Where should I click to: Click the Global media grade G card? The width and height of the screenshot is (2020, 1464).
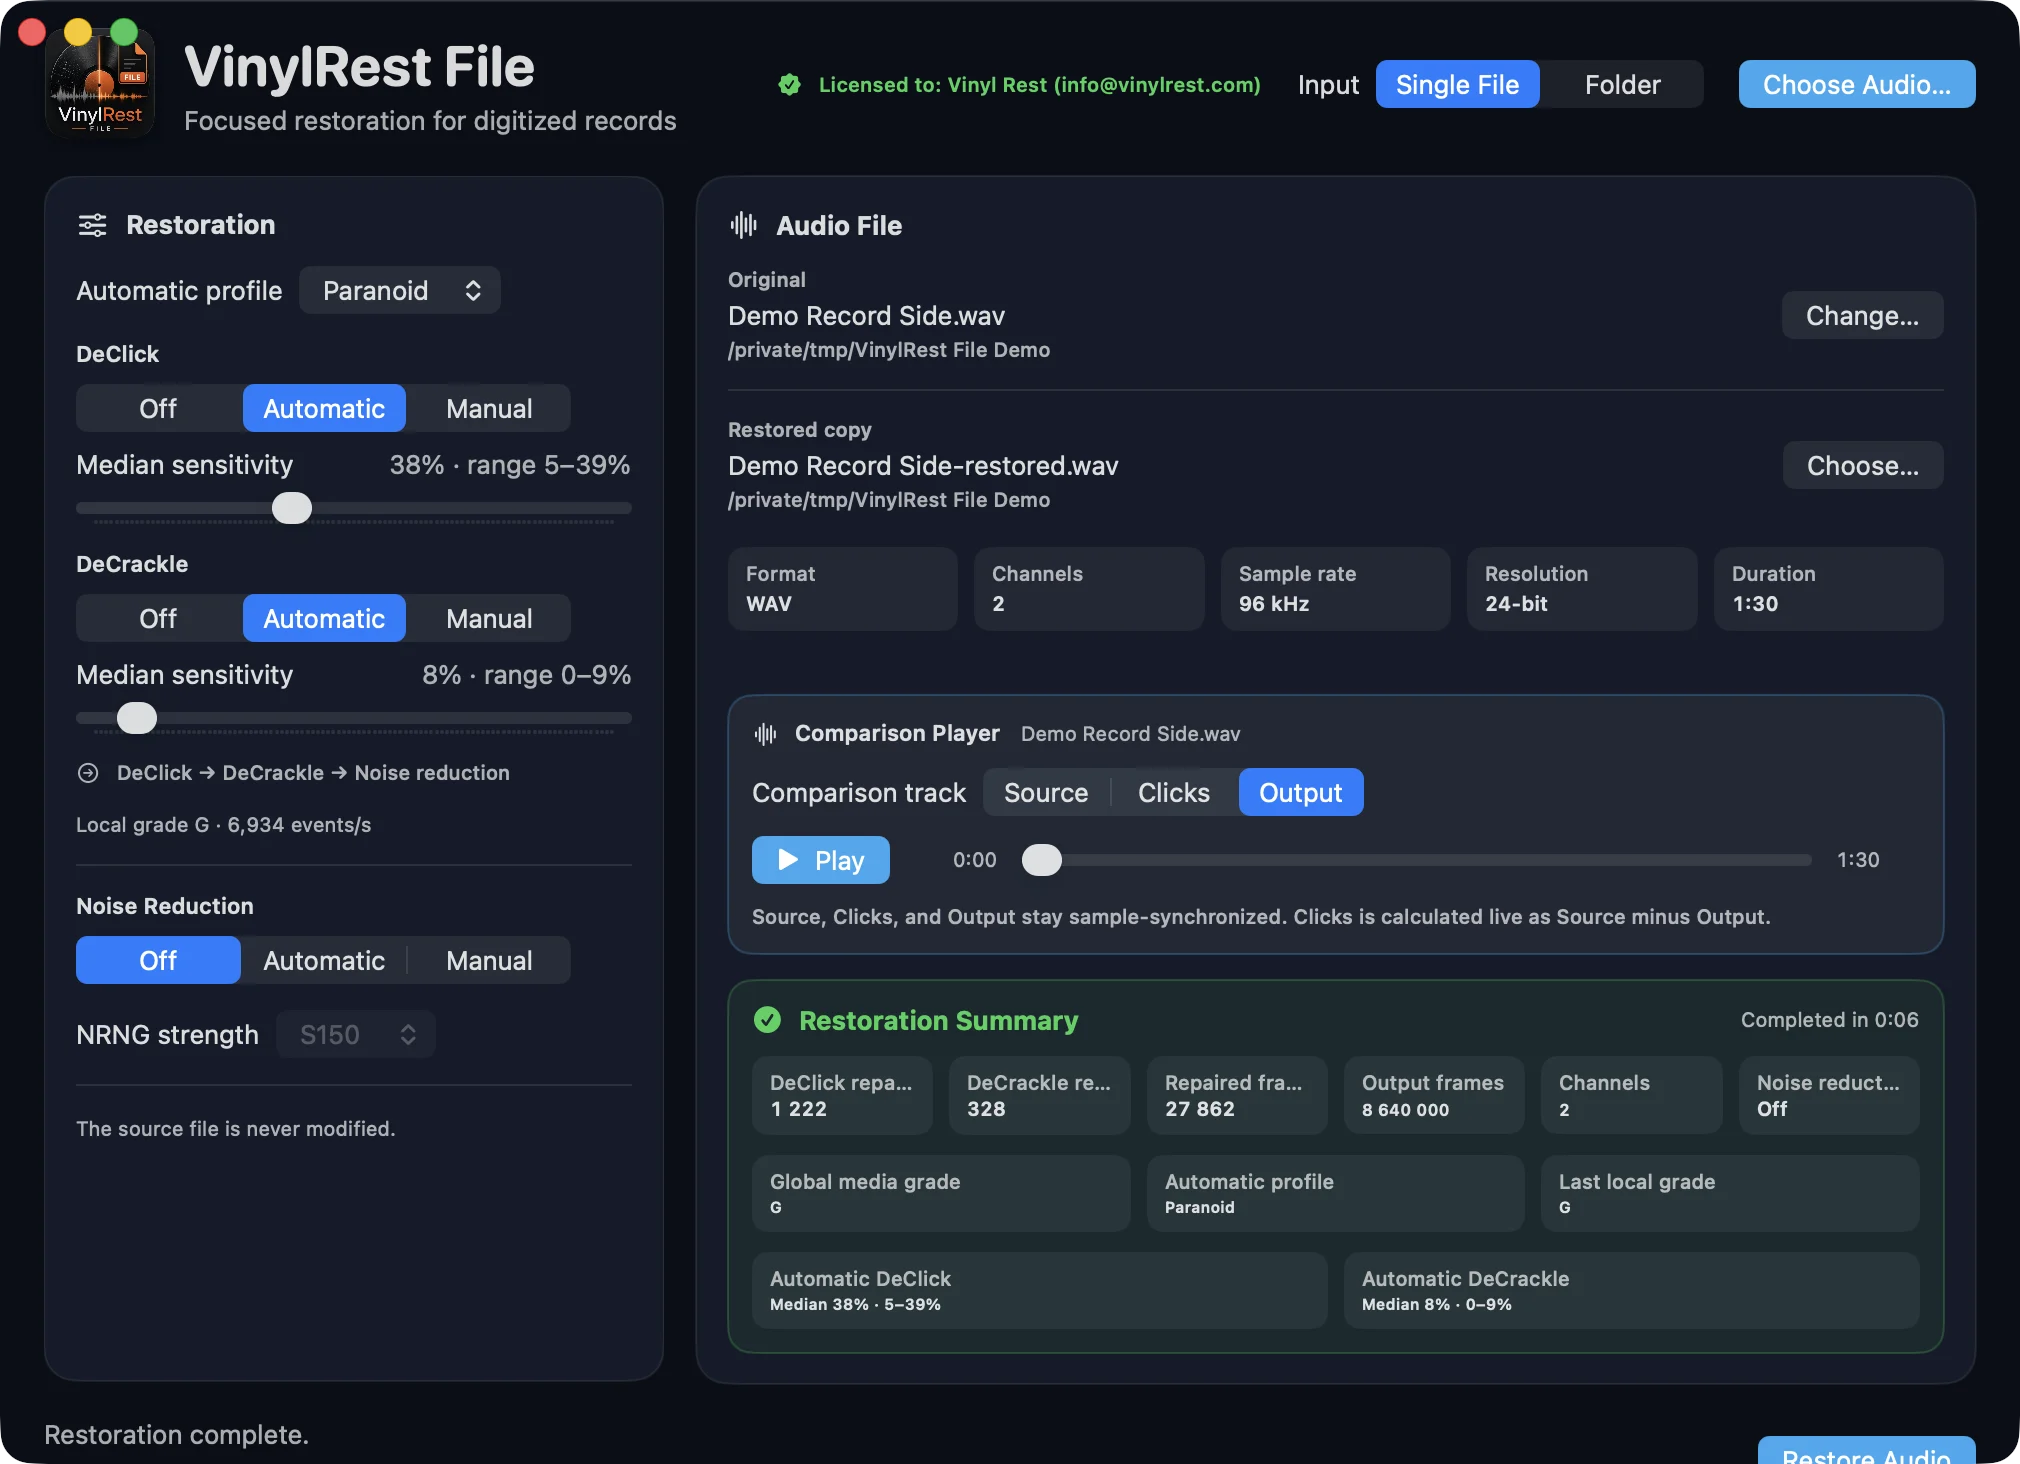[x=941, y=1193]
